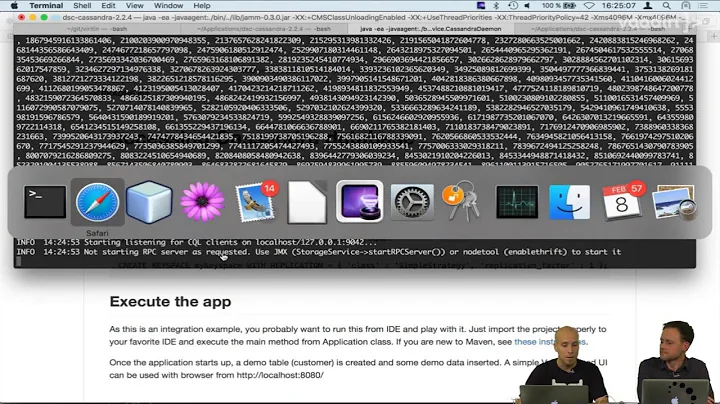
Task: Open the View menu
Action: [x=135, y=6]
